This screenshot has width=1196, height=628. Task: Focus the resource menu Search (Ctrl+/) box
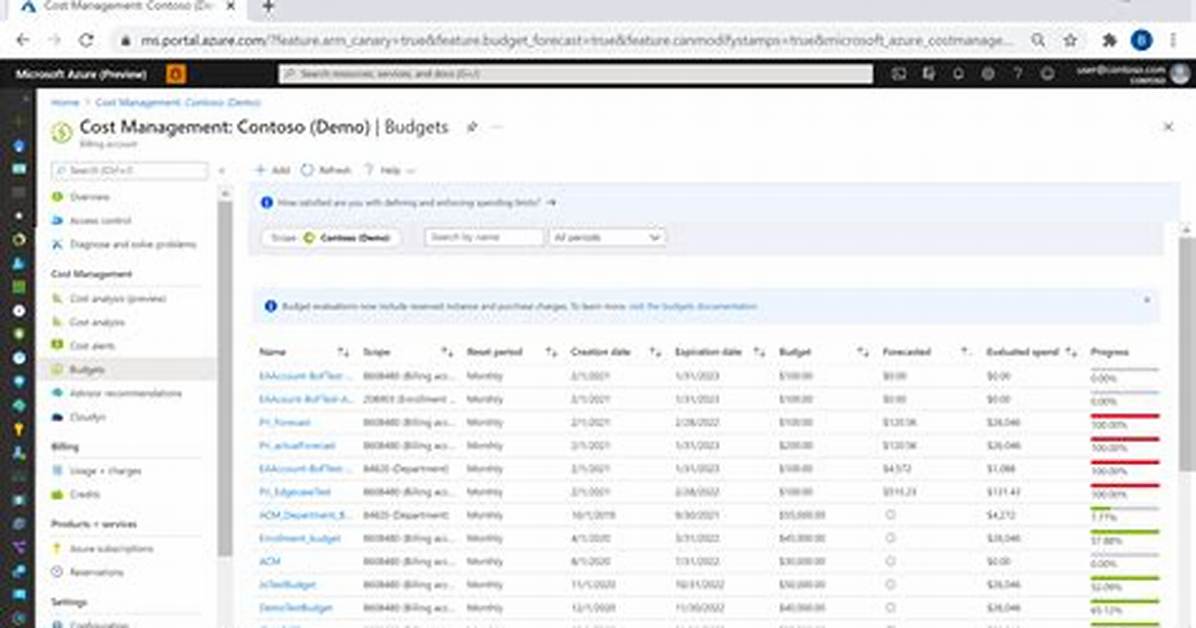tap(130, 171)
